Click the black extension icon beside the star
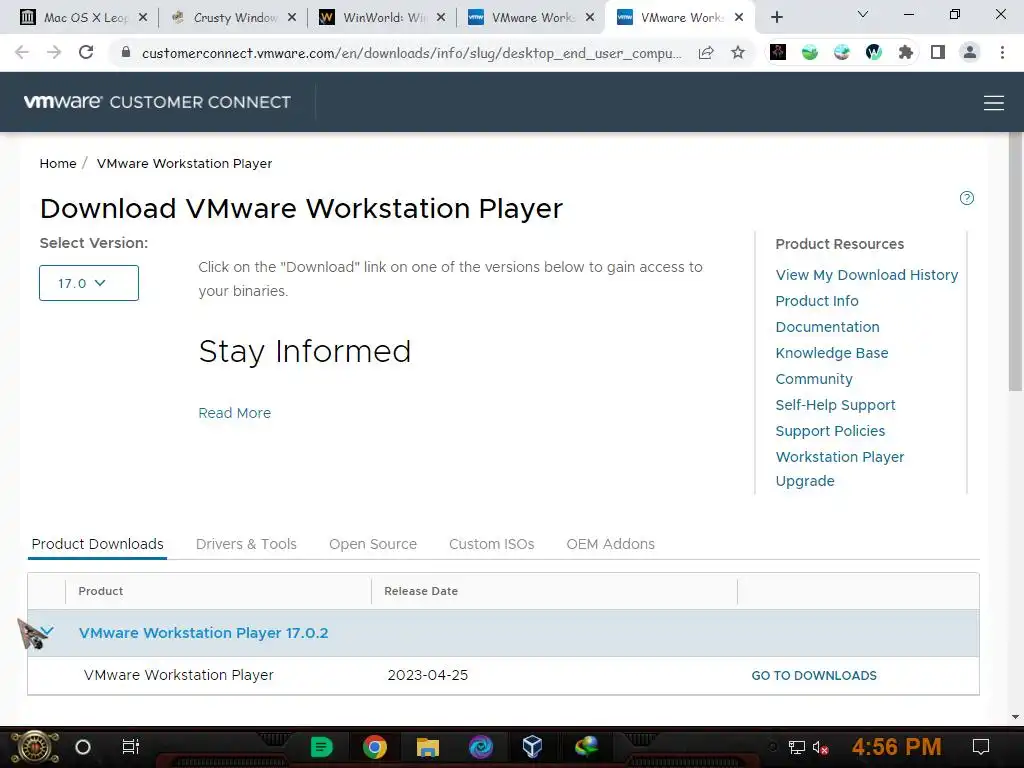 pyautogui.click(x=778, y=52)
